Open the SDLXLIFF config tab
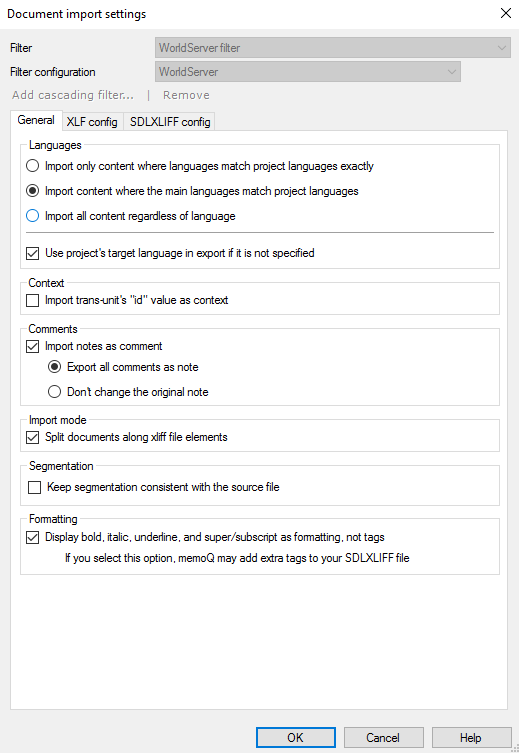This screenshot has width=519, height=753. [170, 122]
